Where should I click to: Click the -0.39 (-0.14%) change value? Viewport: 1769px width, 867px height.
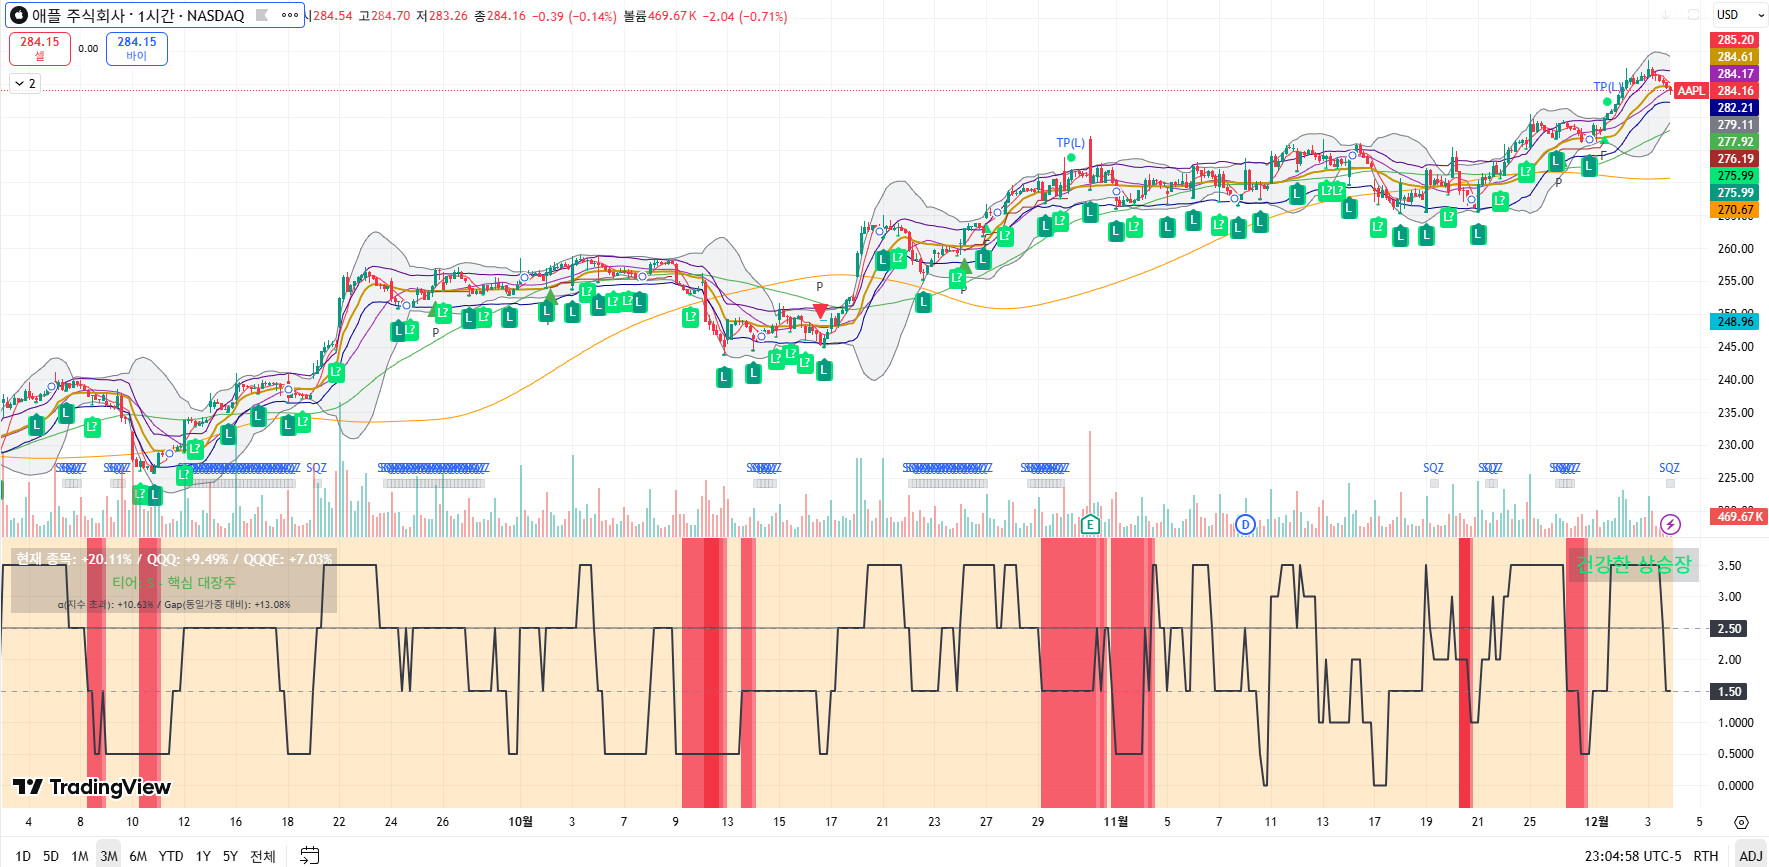tap(574, 16)
